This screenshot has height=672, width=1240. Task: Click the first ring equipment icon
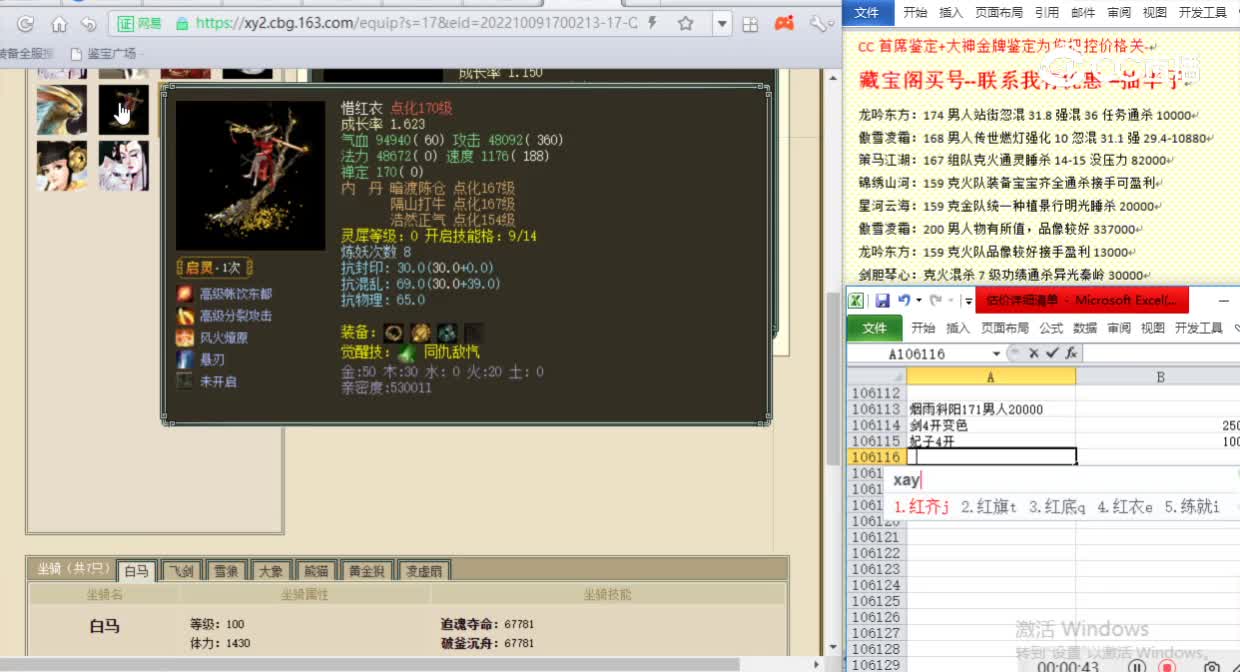coord(394,332)
